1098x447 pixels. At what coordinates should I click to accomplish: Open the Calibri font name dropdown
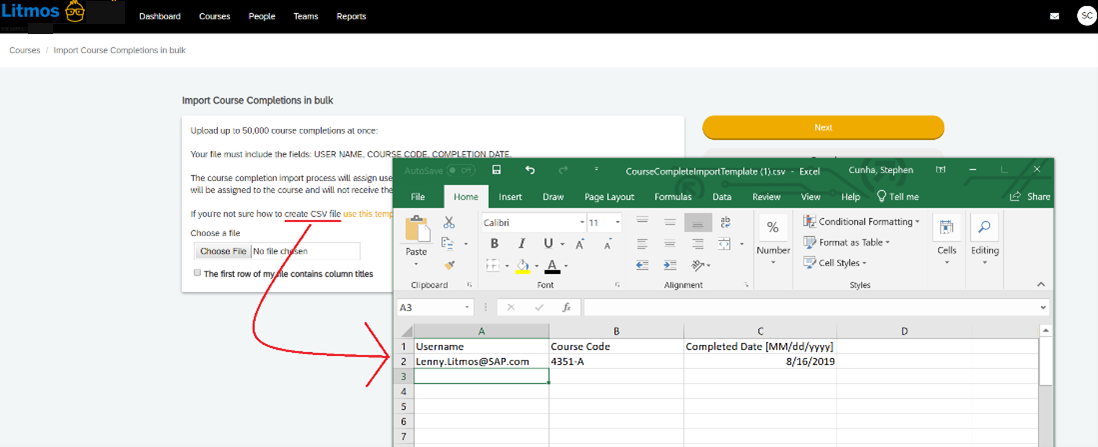click(x=582, y=223)
